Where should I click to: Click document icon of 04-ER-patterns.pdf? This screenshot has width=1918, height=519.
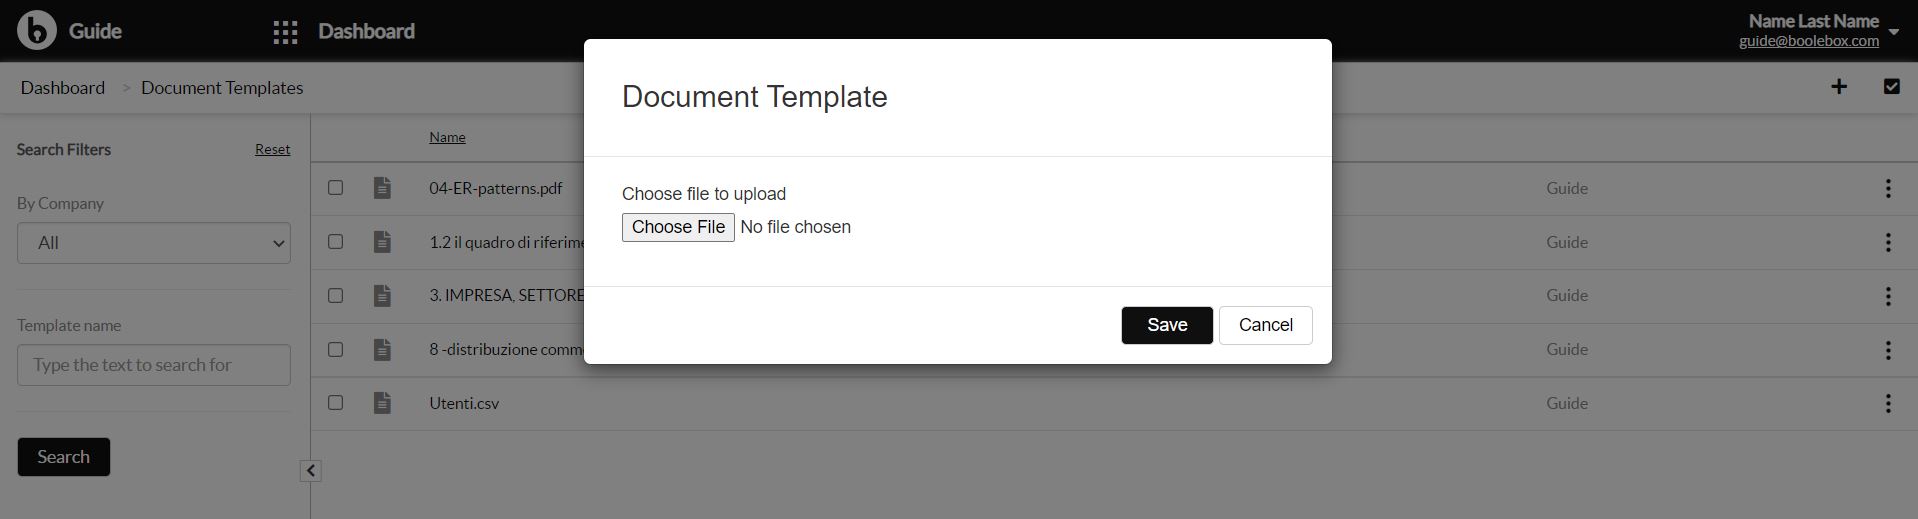(x=382, y=188)
